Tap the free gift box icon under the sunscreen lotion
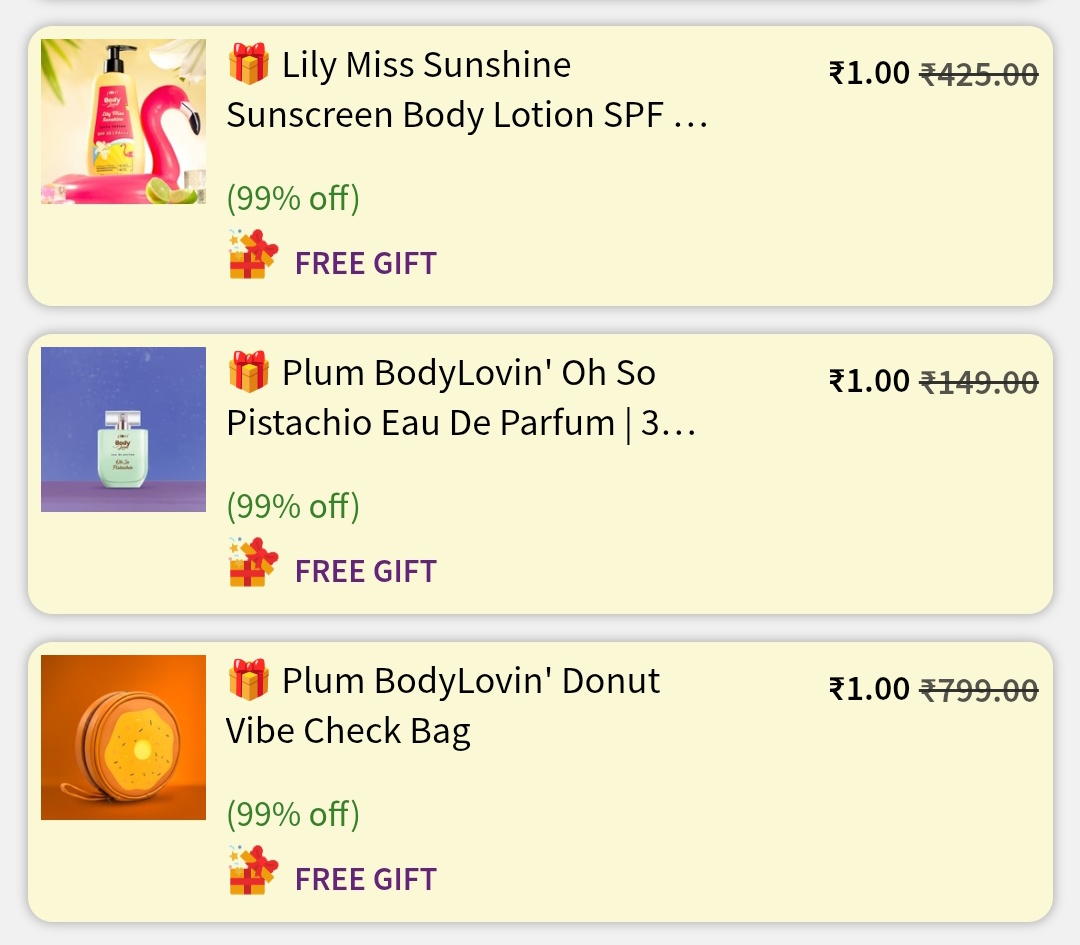Screen dimensions: 1080x945 [x=253, y=256]
